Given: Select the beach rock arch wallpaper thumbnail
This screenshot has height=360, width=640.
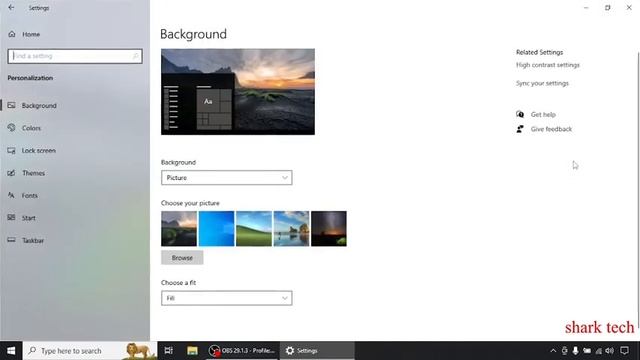Looking at the screenshot, I should pos(291,229).
